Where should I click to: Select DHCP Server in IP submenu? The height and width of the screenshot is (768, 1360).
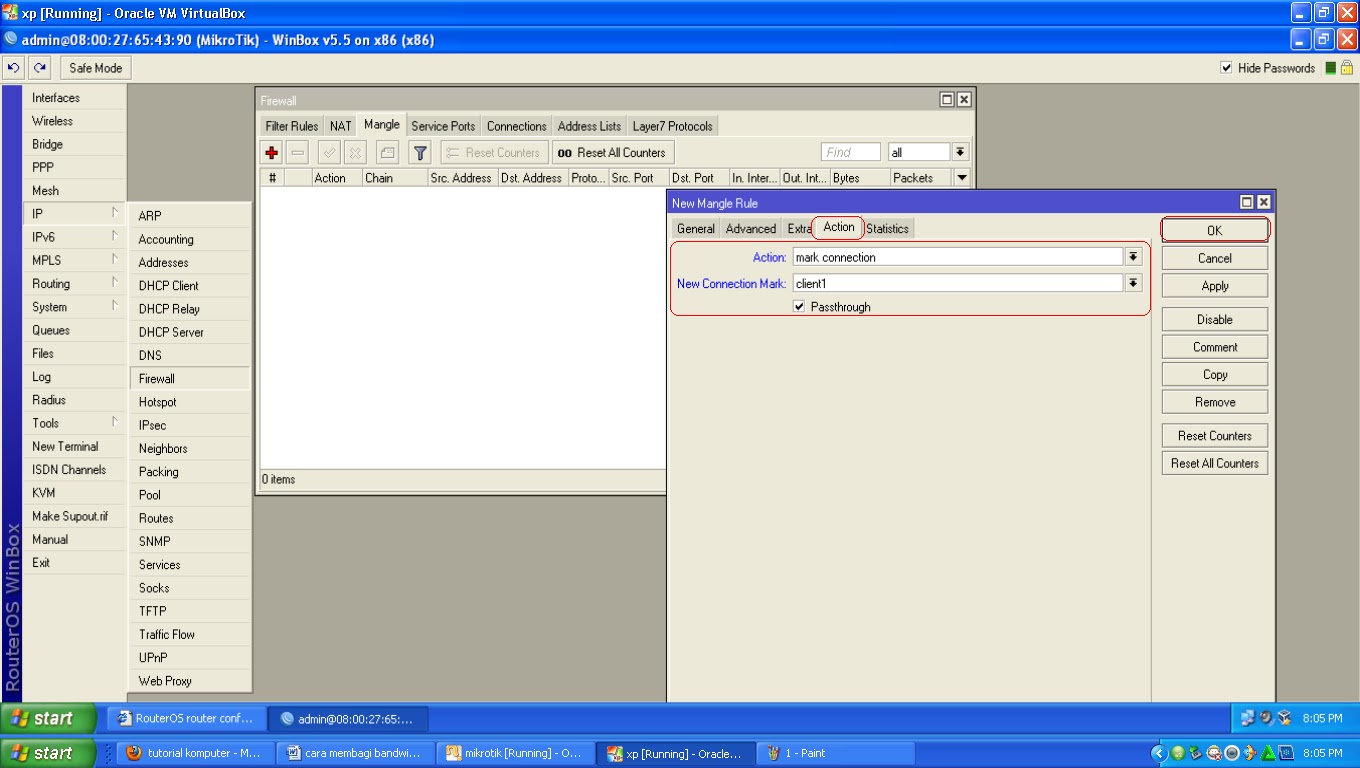tap(190, 332)
